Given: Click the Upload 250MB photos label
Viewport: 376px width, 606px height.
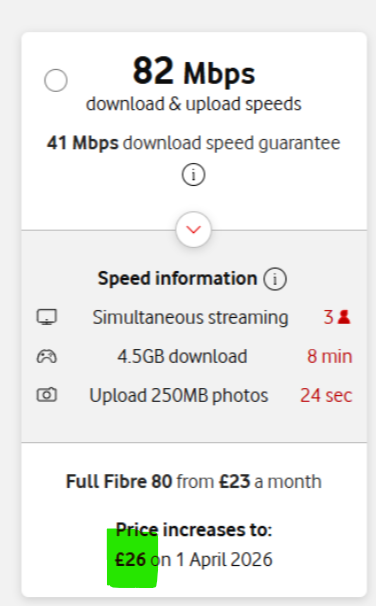Looking at the screenshot, I should pos(179,395).
